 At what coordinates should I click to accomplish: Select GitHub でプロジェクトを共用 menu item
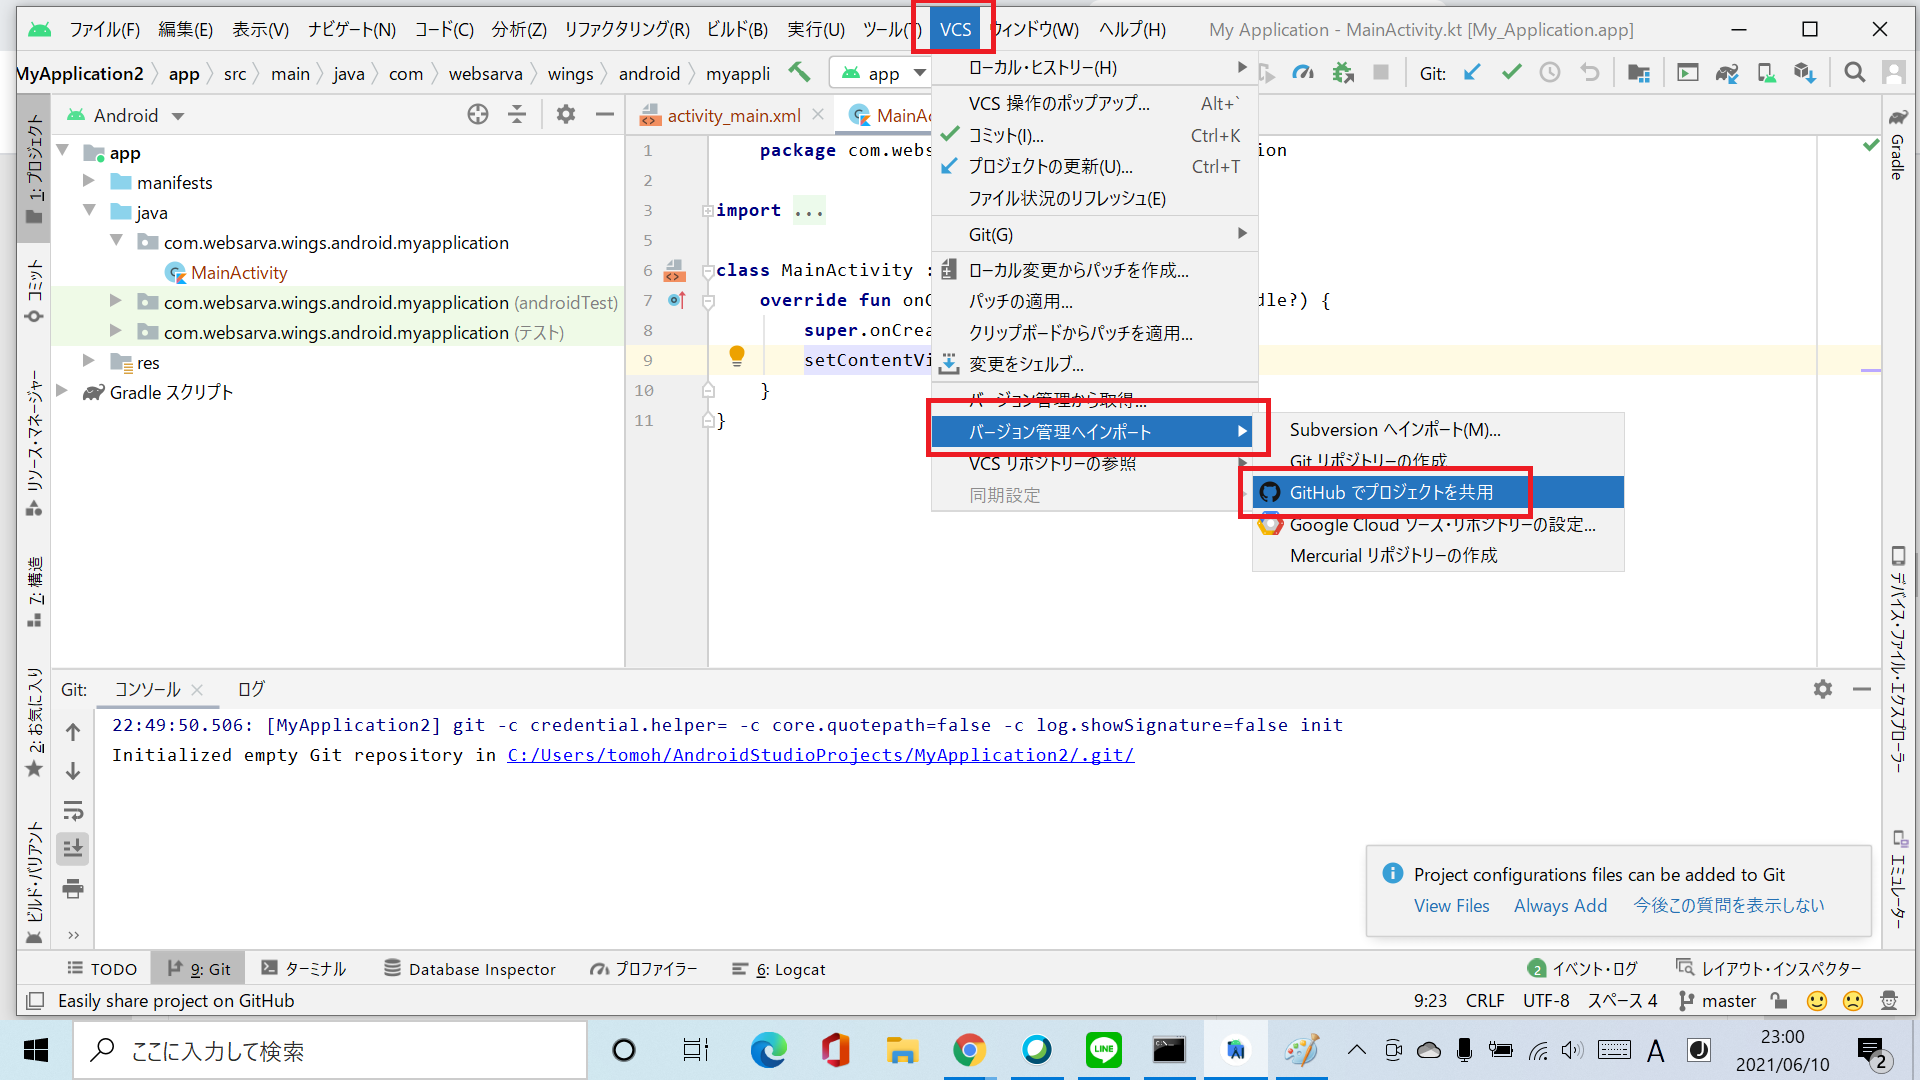1390,492
